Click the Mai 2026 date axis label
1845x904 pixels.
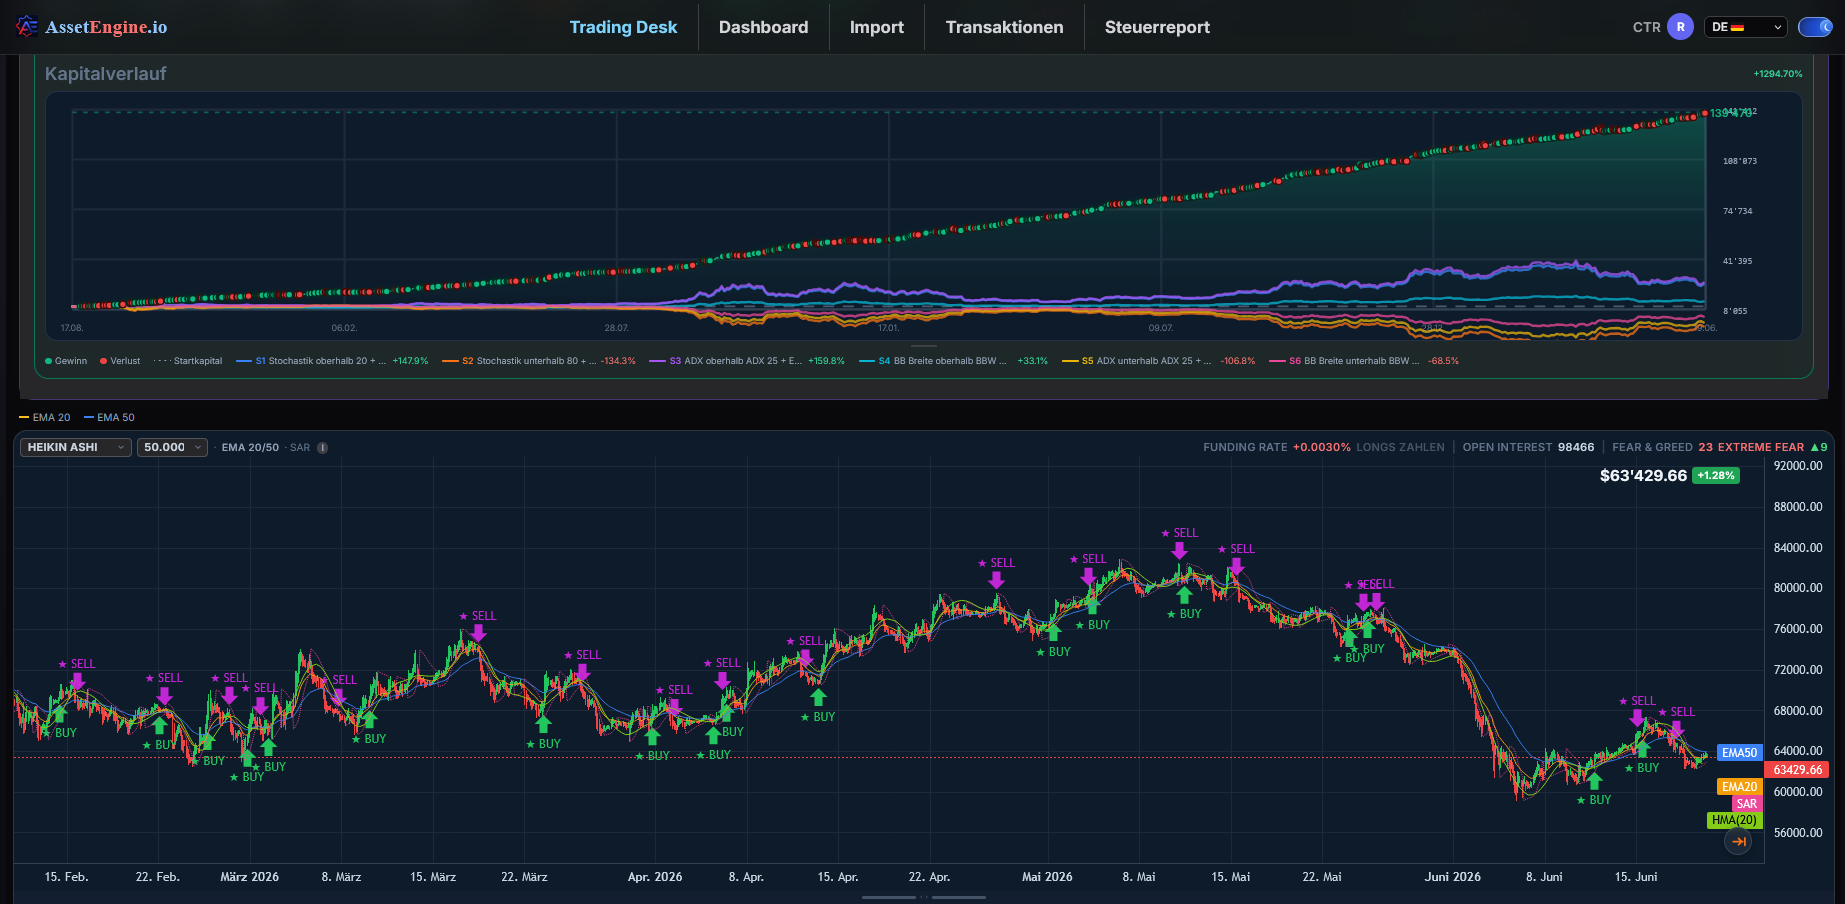[x=1047, y=877]
